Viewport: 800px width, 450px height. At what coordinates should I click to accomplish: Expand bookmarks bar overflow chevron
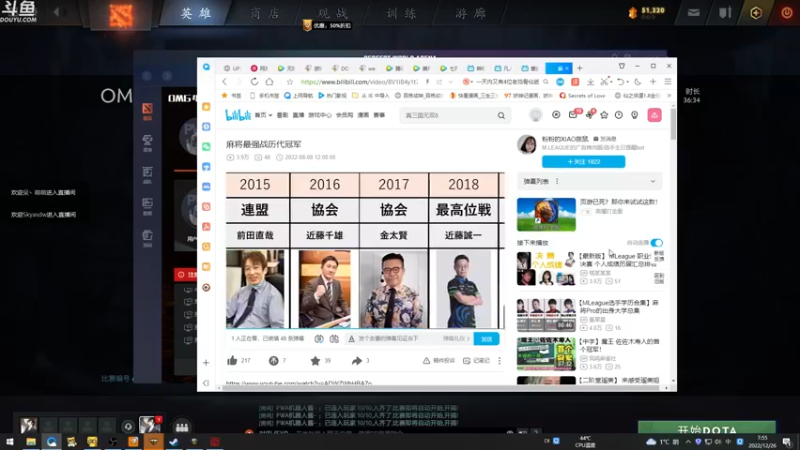coord(669,95)
